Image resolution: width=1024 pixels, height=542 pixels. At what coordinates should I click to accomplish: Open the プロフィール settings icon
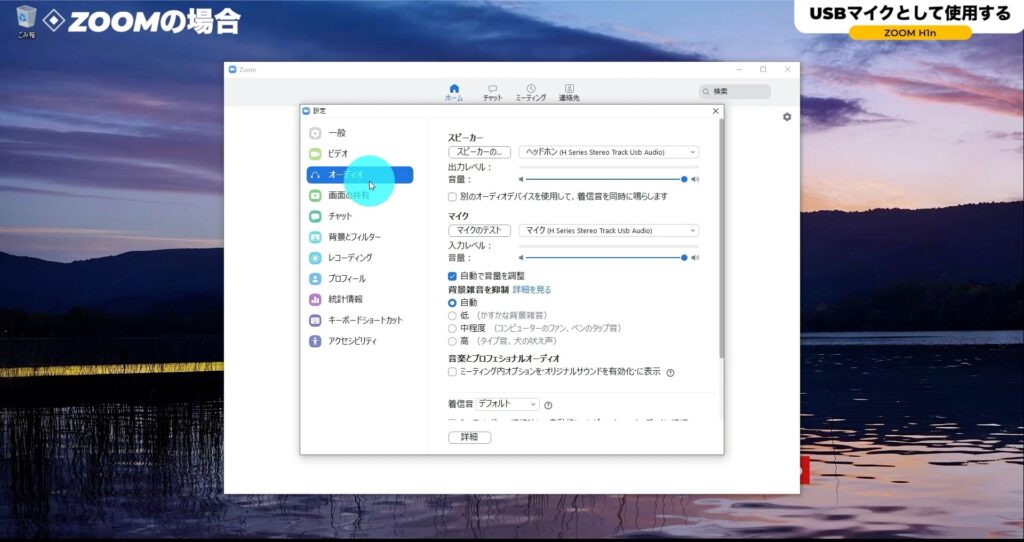coord(315,279)
